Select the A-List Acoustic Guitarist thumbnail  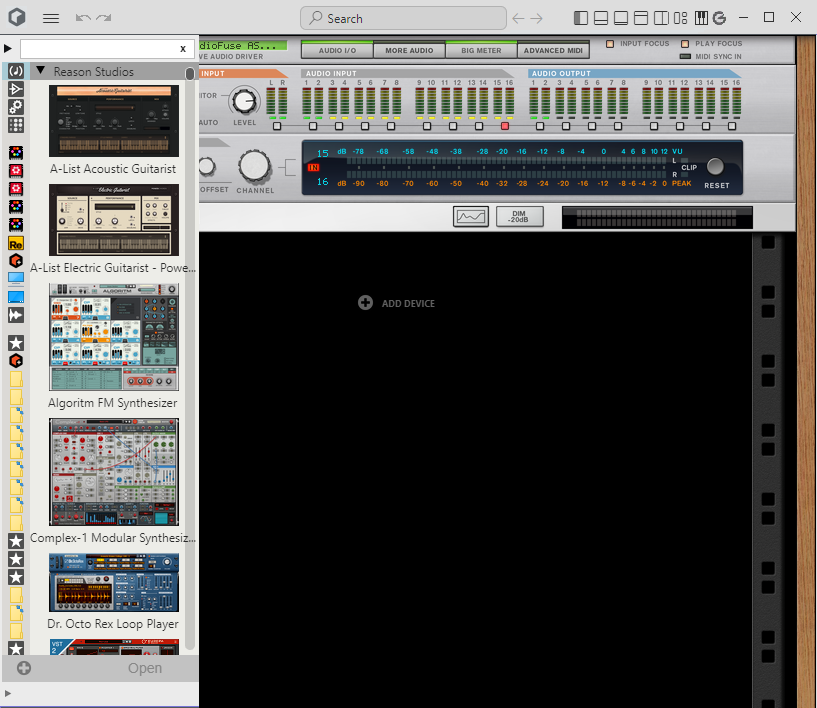click(114, 121)
